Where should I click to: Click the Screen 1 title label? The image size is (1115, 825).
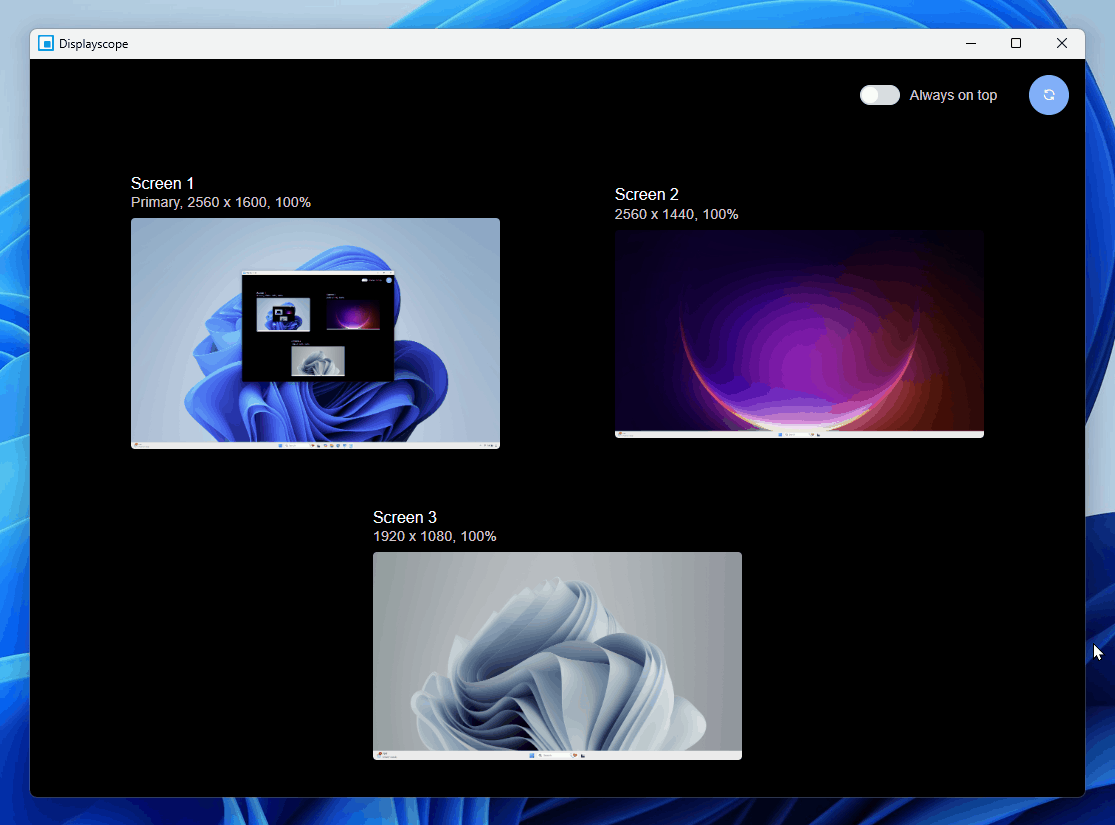tap(162, 183)
